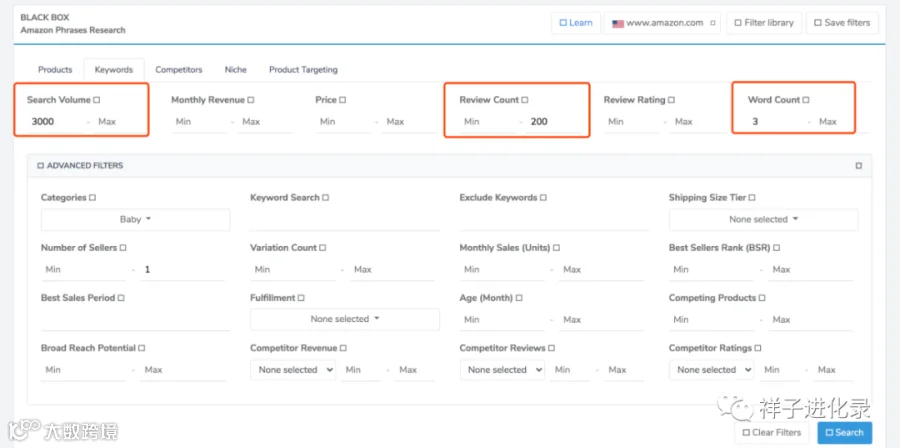Click the info icon beside Search Volume
Screen dimensions: 900x448
click(x=96, y=100)
